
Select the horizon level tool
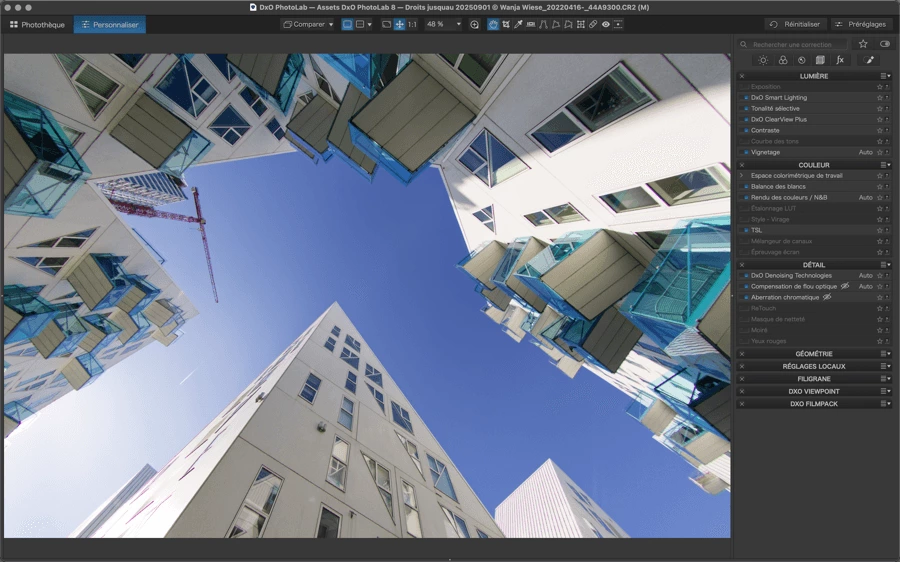pos(531,25)
